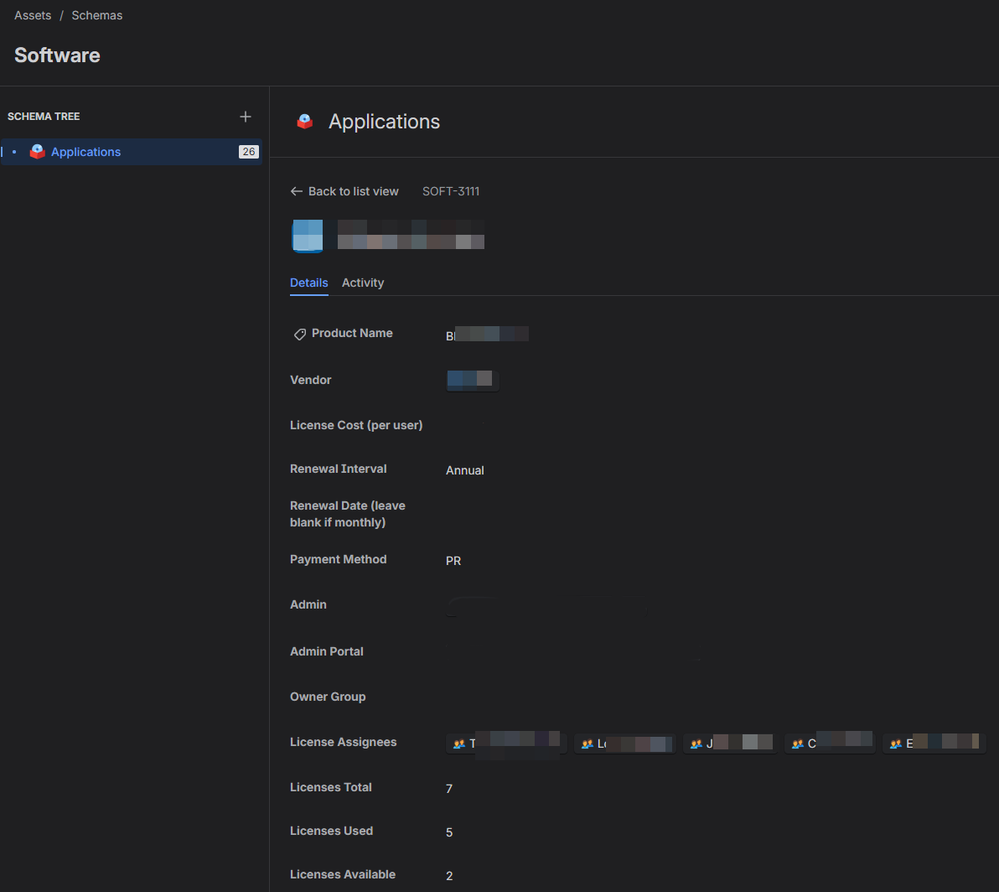The width and height of the screenshot is (999, 892).
Task: Click Renewal Interval value Annual
Action: coord(465,470)
